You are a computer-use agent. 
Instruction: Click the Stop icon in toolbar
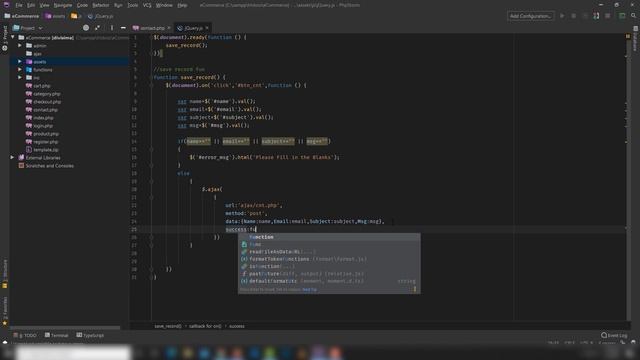608,16
